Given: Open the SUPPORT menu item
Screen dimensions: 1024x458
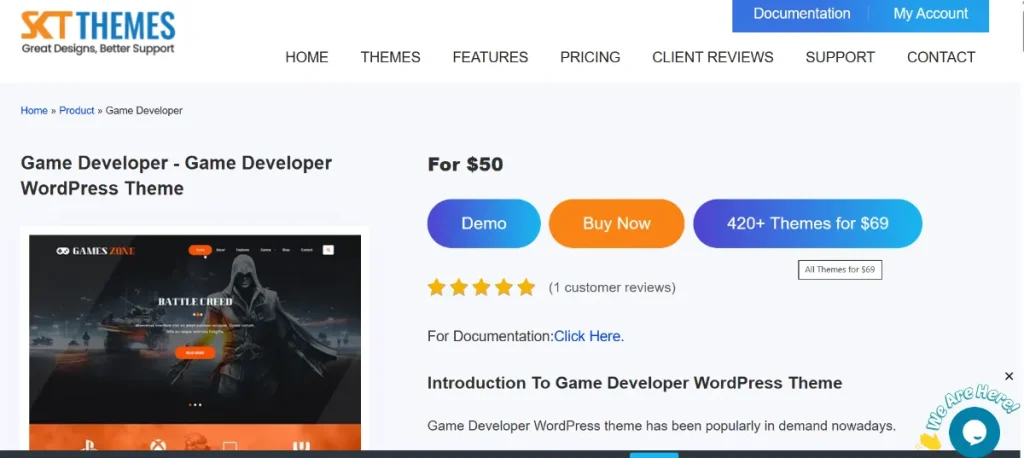Looking at the screenshot, I should (x=840, y=57).
